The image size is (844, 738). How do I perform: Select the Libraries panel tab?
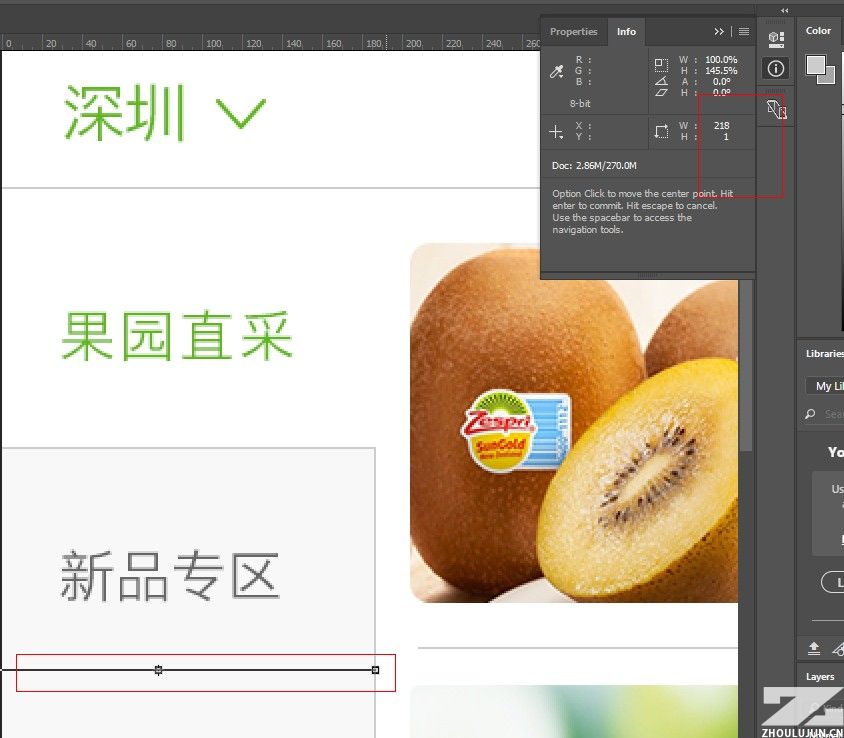pos(824,353)
